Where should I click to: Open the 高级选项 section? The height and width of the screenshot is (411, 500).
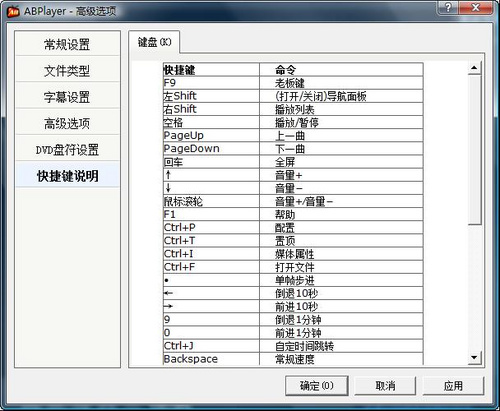point(67,123)
